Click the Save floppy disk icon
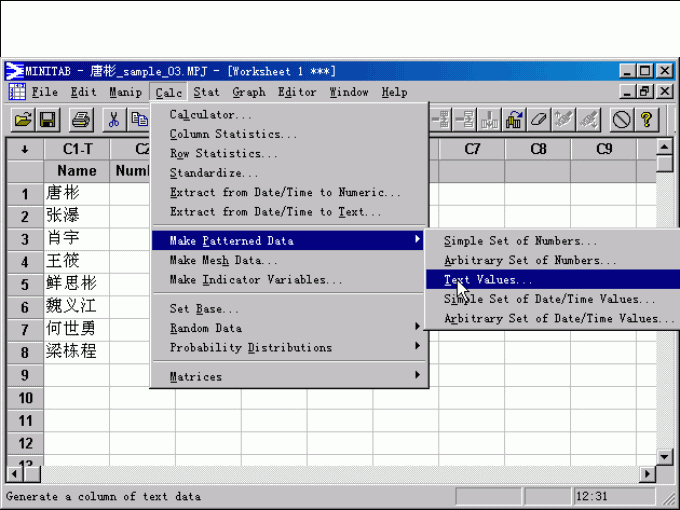This screenshot has height=510, width=680. [x=47, y=120]
